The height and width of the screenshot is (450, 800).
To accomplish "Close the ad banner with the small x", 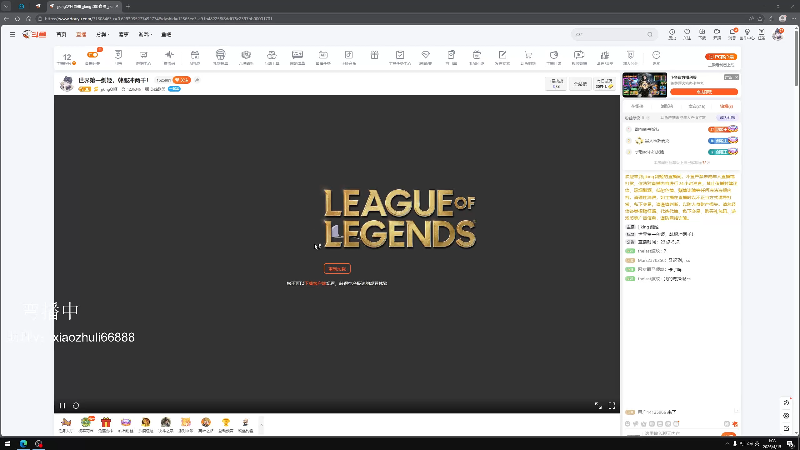I will pos(736,77).
